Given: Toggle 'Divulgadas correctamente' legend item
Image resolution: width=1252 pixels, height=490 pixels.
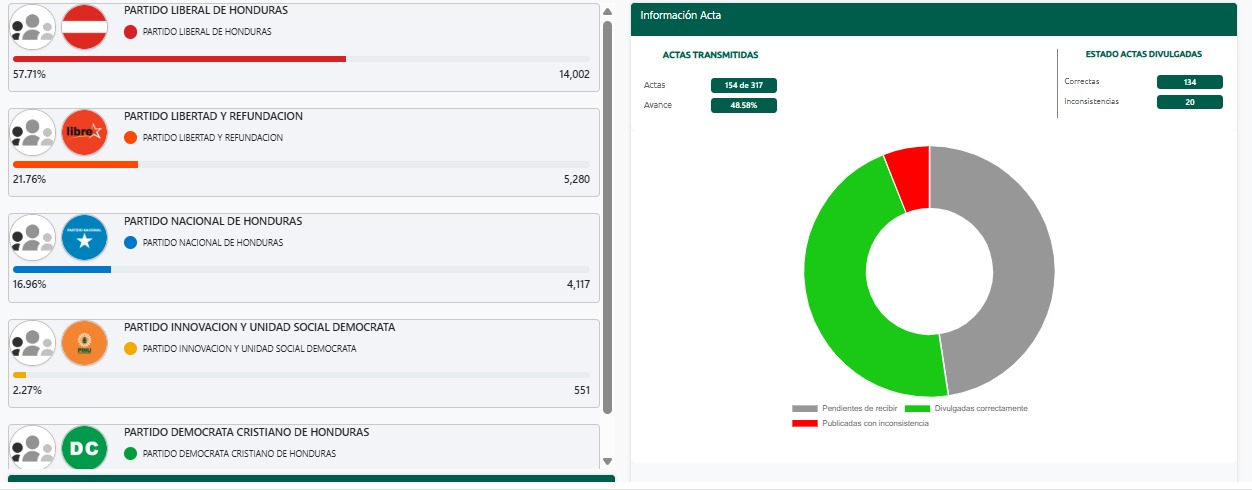Looking at the screenshot, I should tap(966, 409).
